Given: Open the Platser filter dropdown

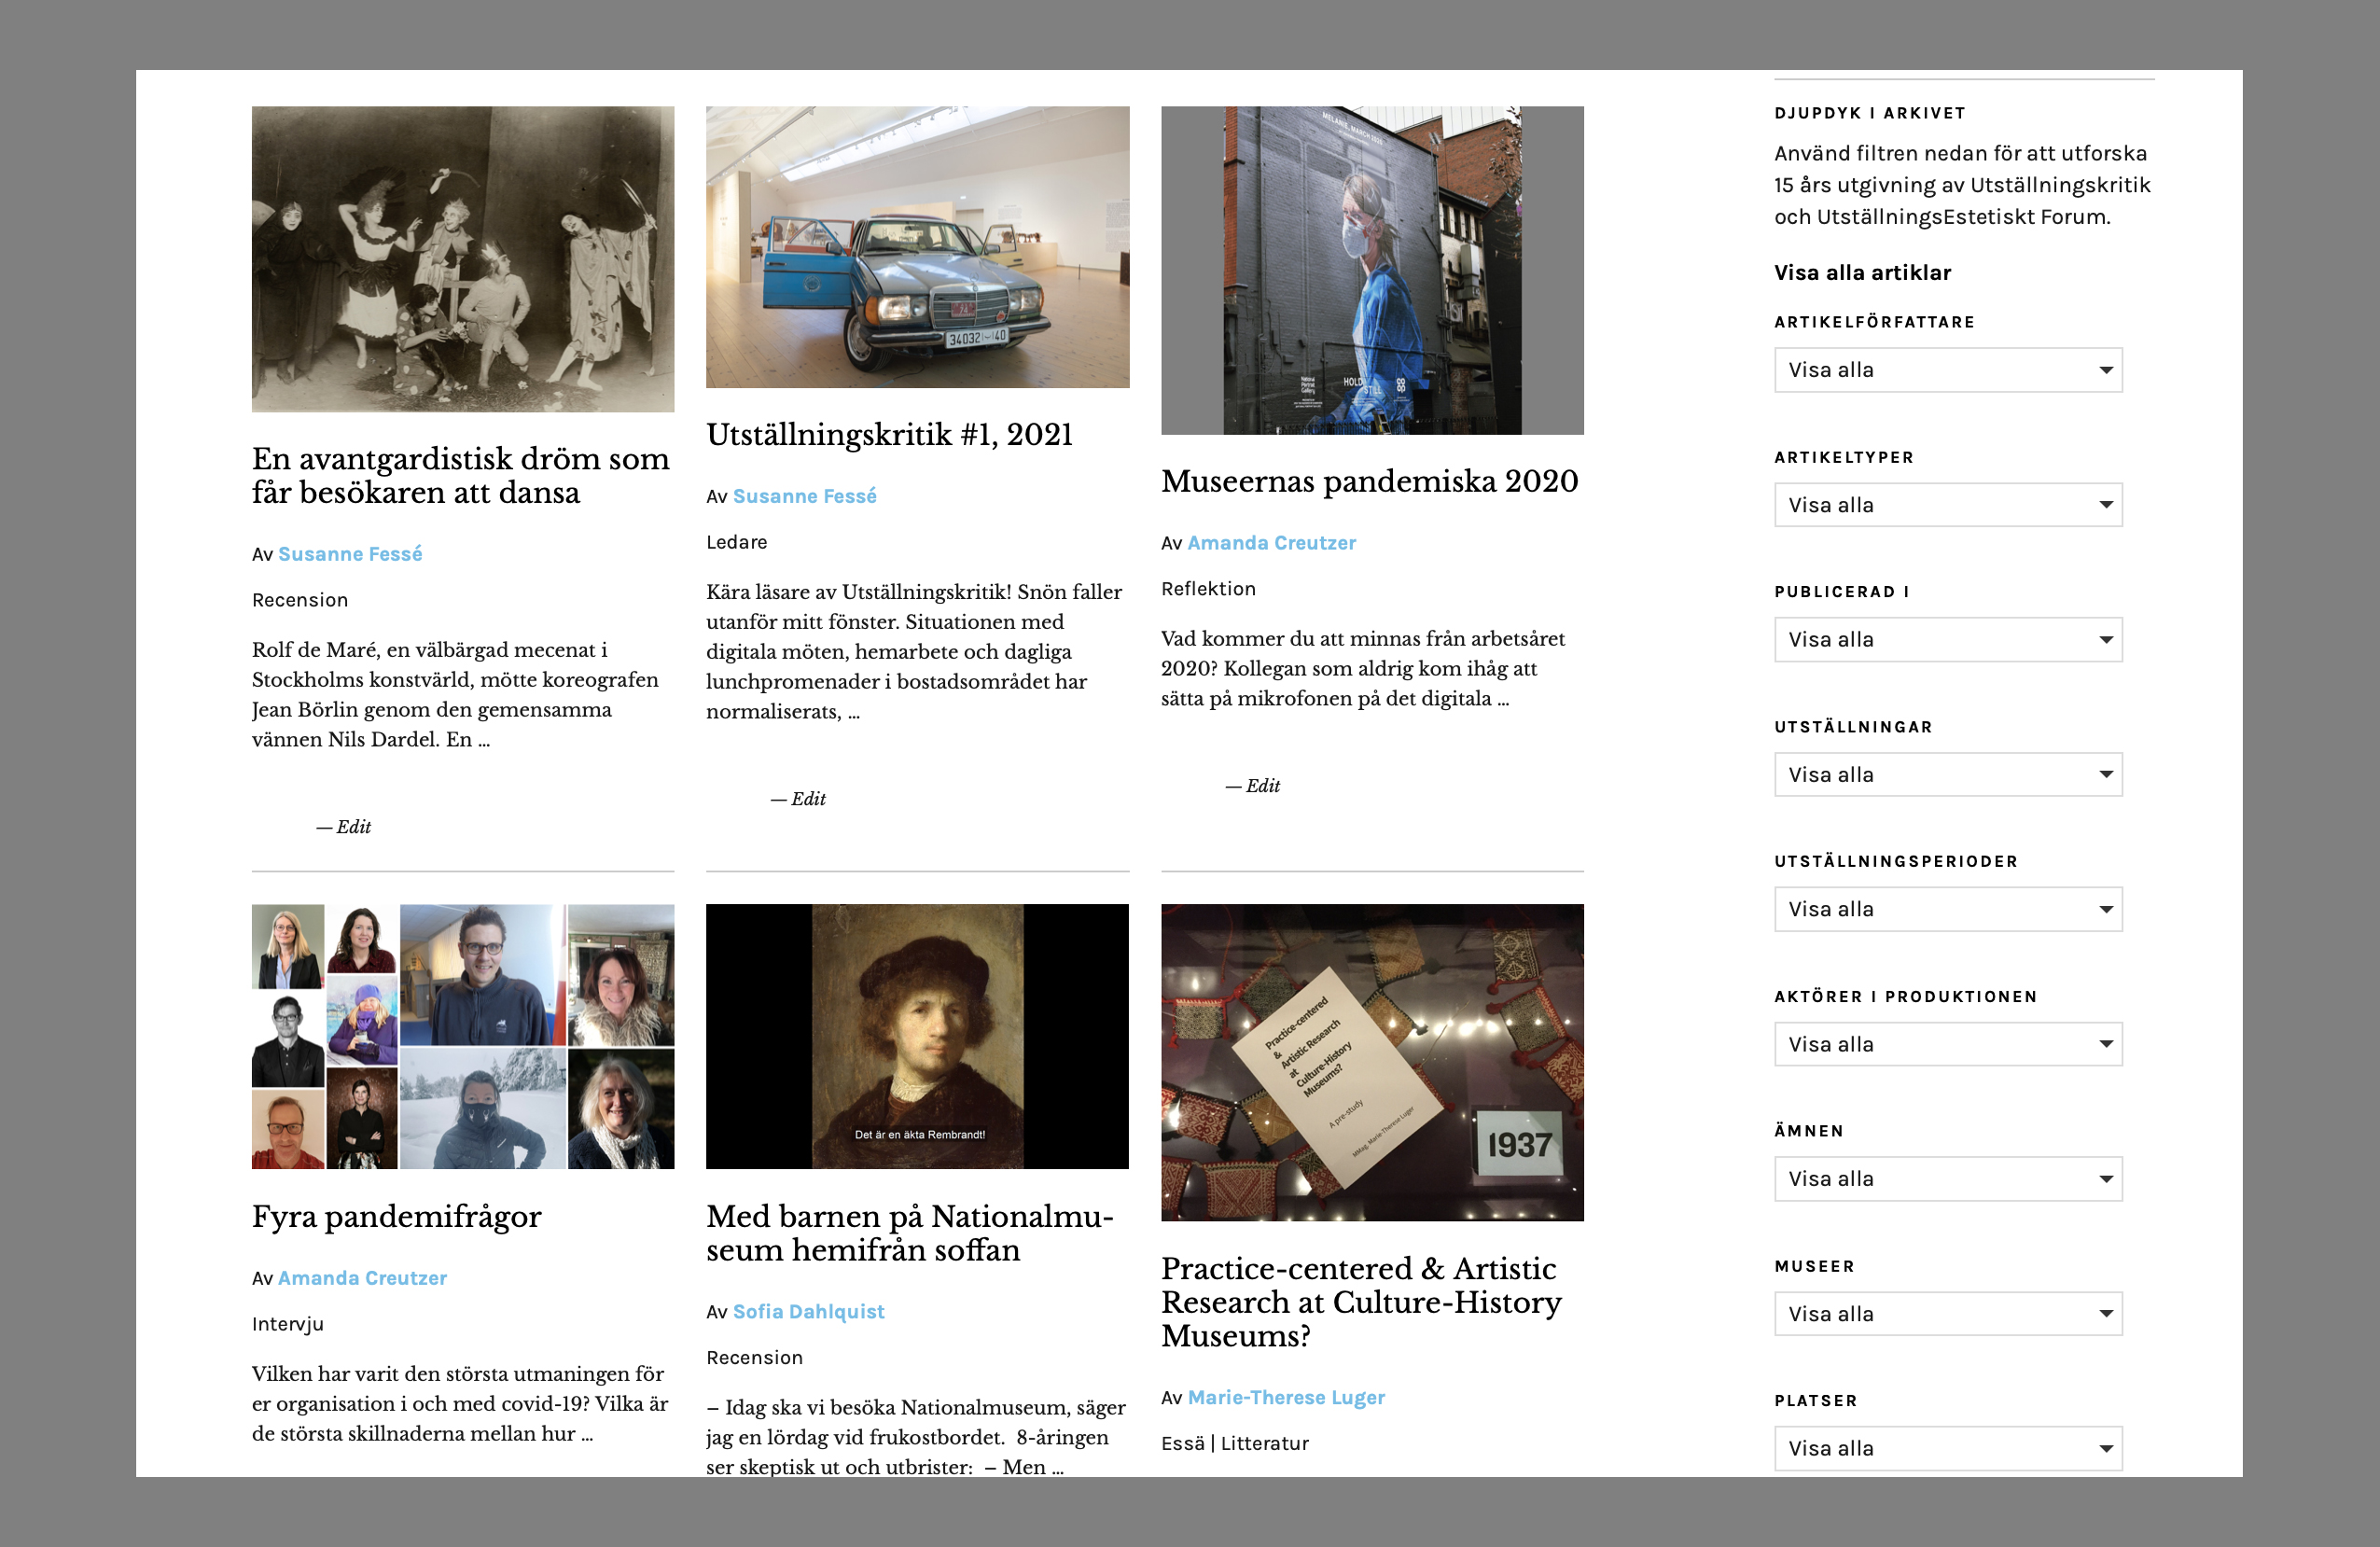Looking at the screenshot, I should [x=1947, y=1448].
